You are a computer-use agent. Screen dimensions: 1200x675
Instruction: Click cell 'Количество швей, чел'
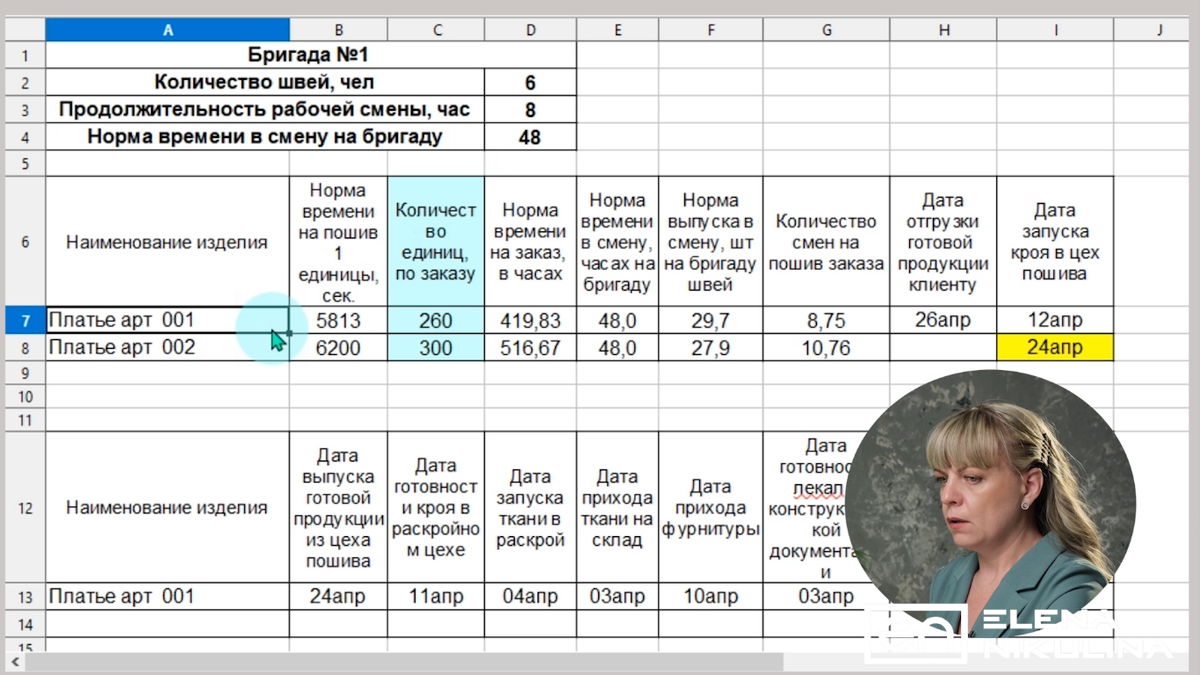point(265,82)
